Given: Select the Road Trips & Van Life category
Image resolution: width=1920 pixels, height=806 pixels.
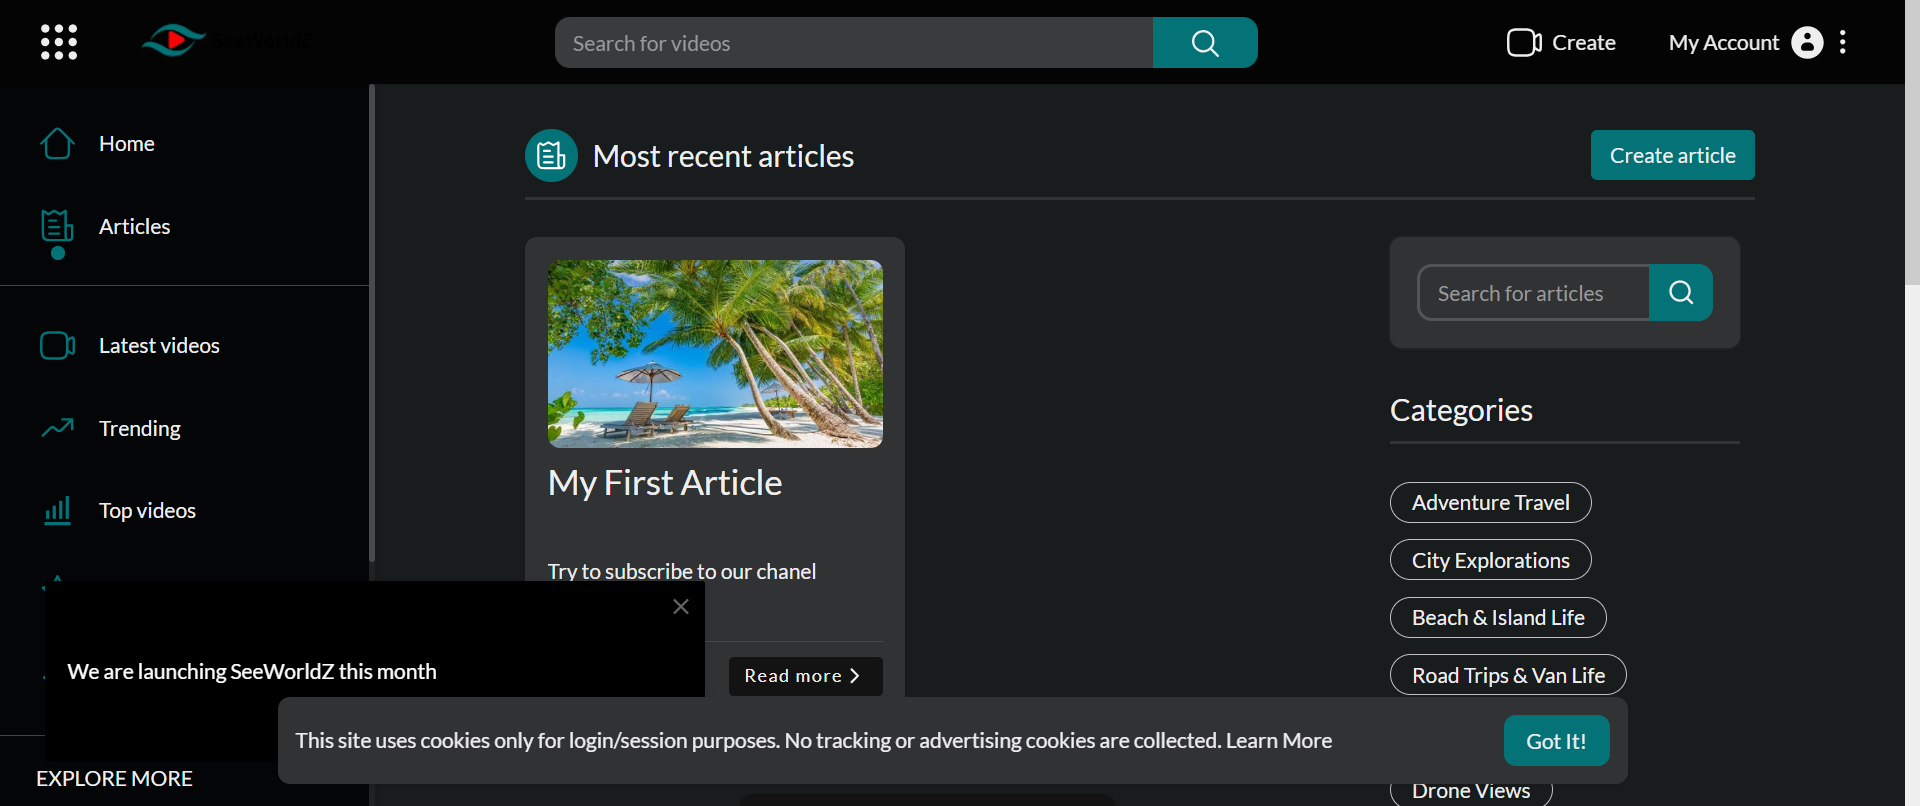Looking at the screenshot, I should pyautogui.click(x=1508, y=675).
